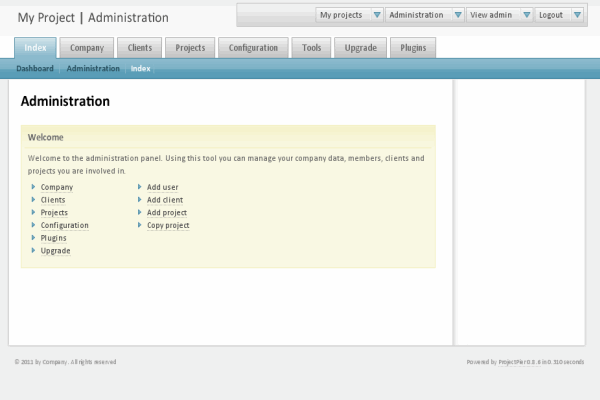This screenshot has width=600, height=400.
Task: Select the Projects tab
Action: point(190,48)
